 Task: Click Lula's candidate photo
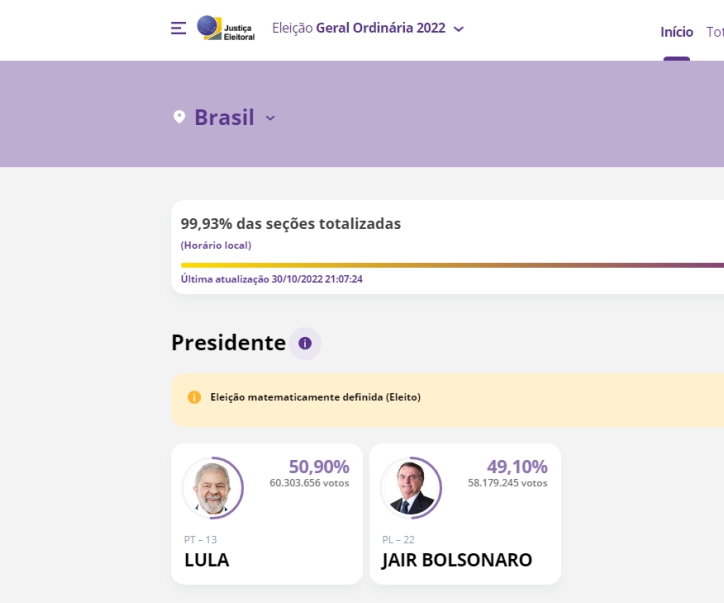tap(212, 488)
